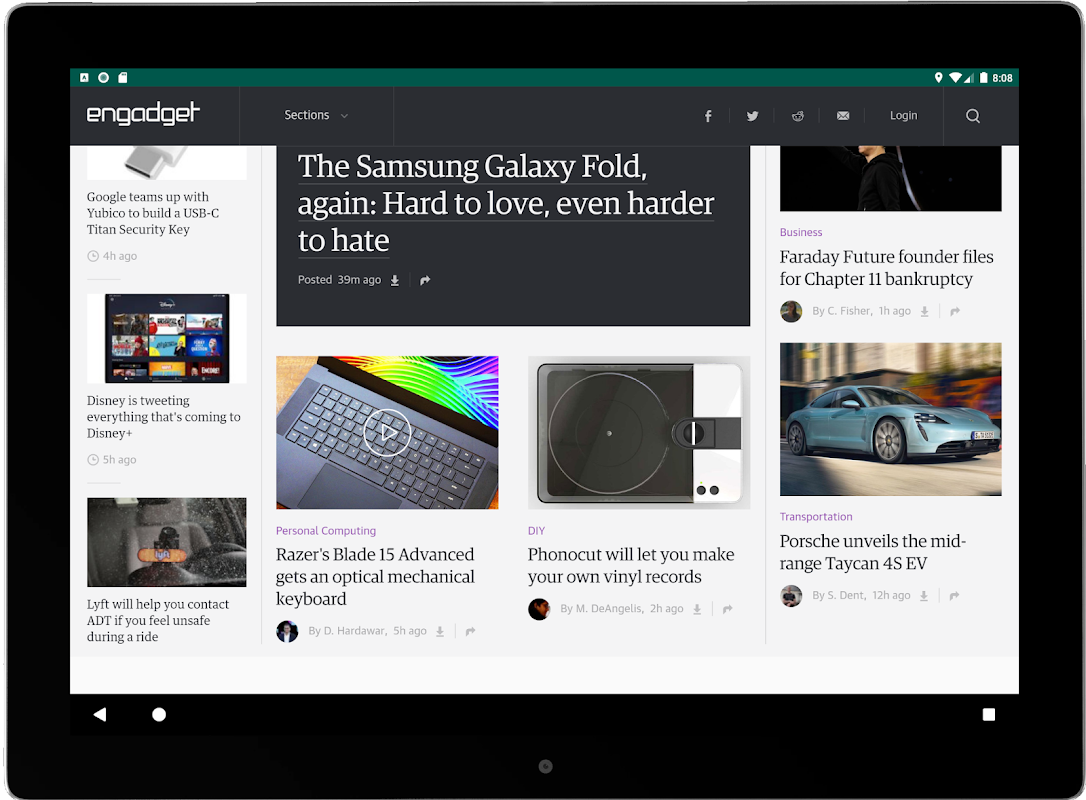This screenshot has width=1086, height=800.
Task: Click the Posted 39m ago text
Action: point(339,280)
